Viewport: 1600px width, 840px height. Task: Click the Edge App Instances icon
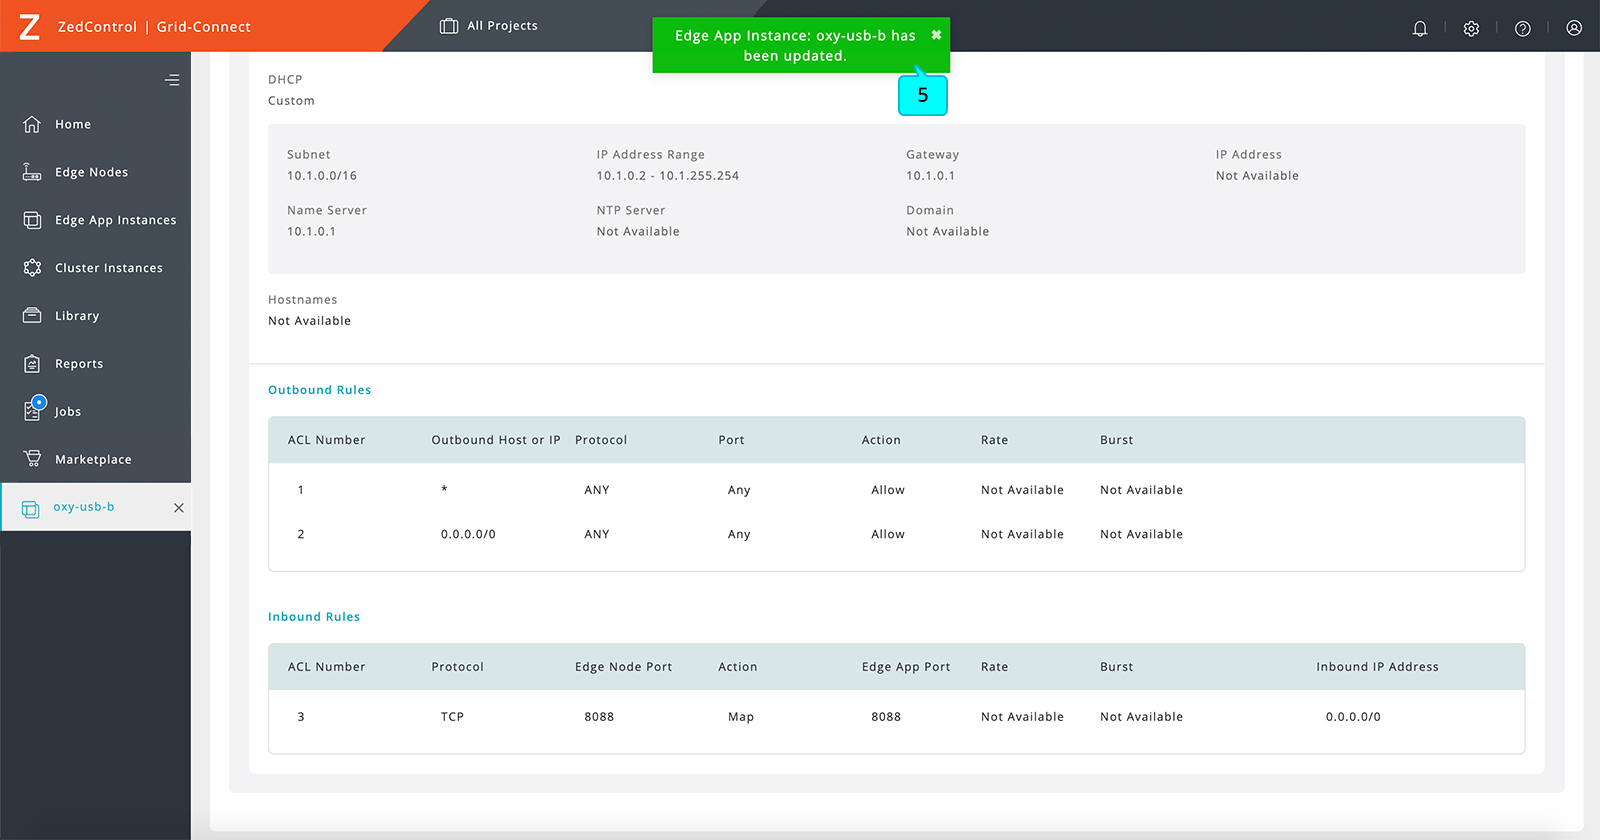32,220
